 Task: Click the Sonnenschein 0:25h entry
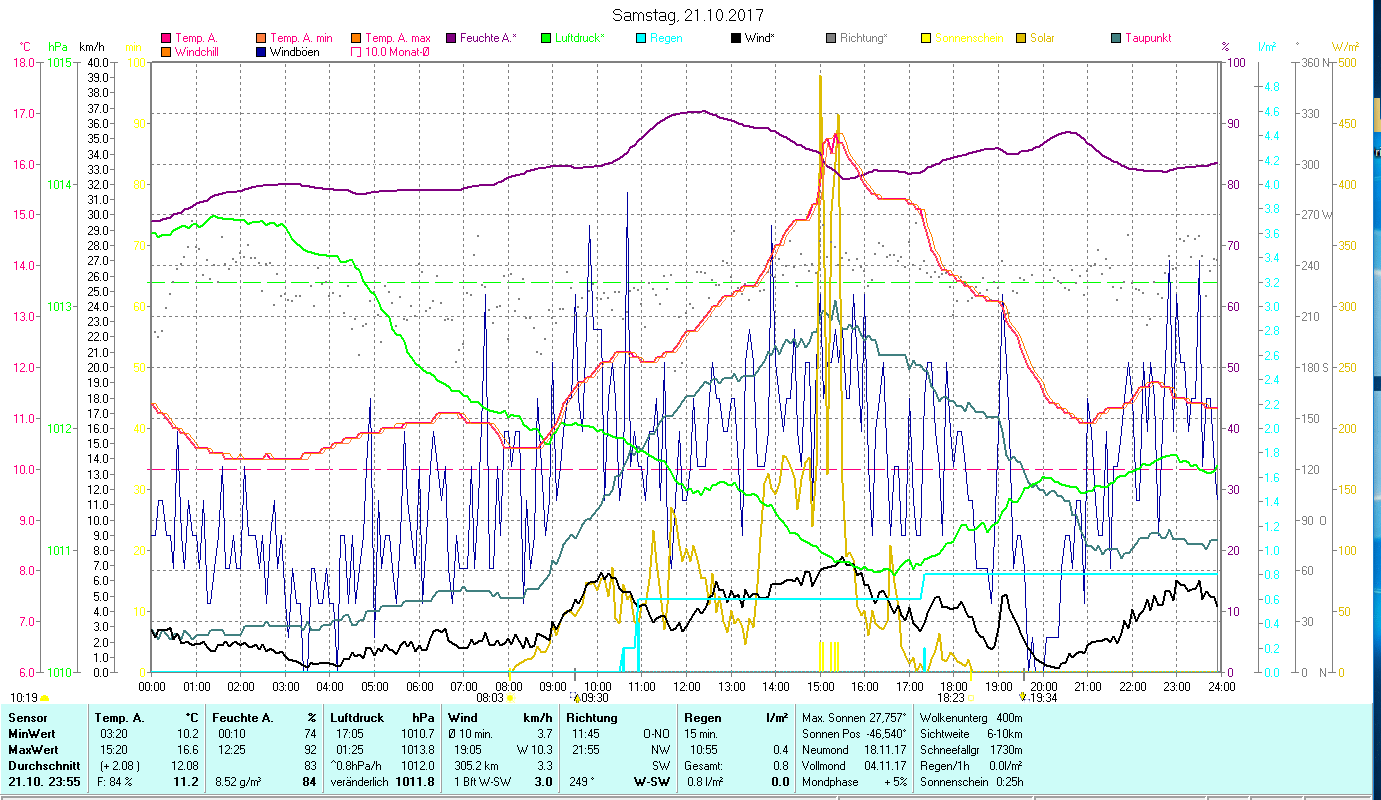[970, 782]
